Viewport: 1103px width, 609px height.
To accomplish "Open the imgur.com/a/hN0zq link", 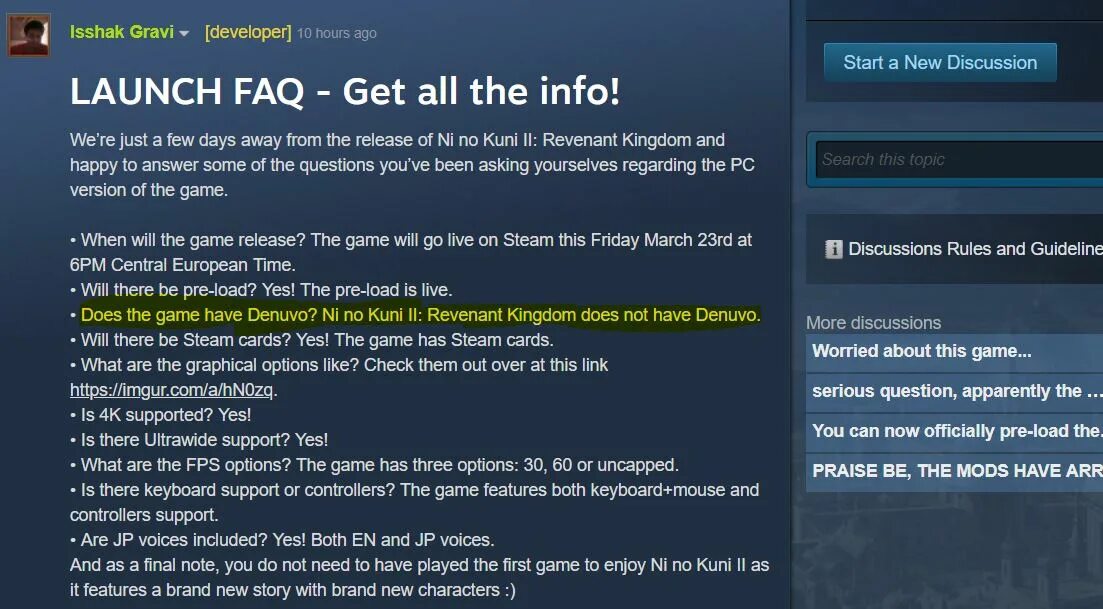I will point(172,390).
